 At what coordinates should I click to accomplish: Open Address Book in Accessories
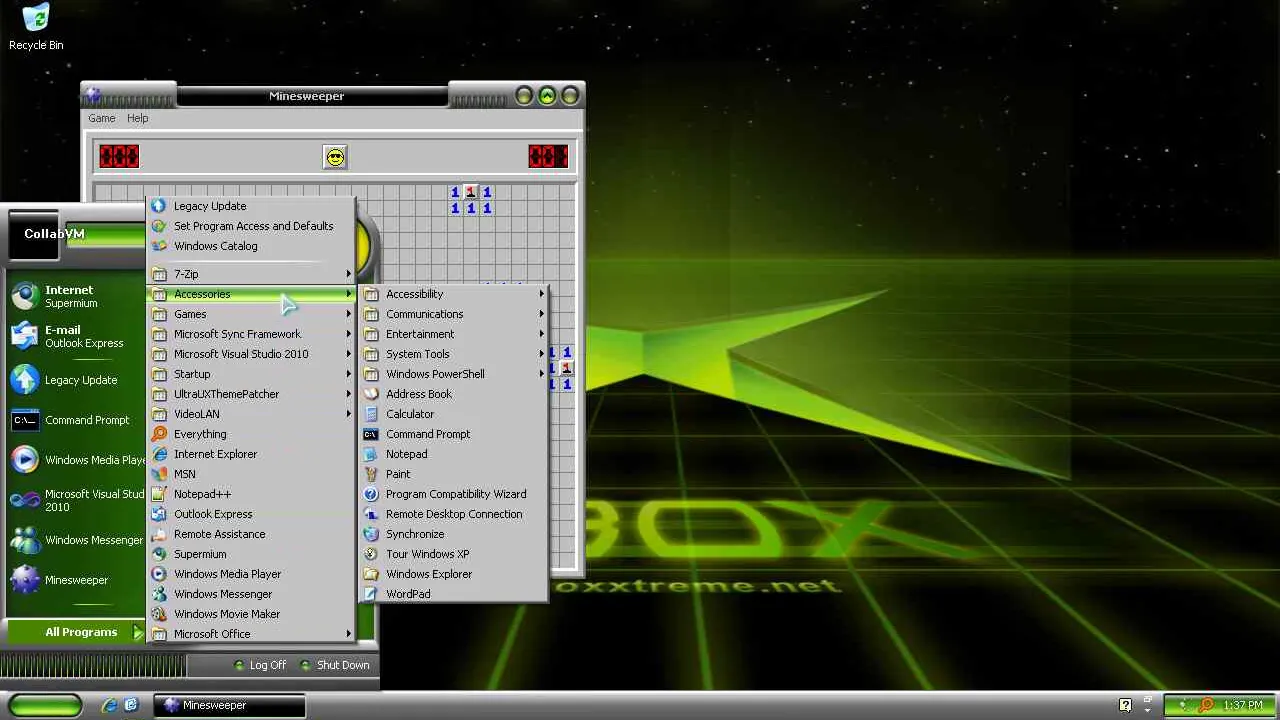[454, 394]
